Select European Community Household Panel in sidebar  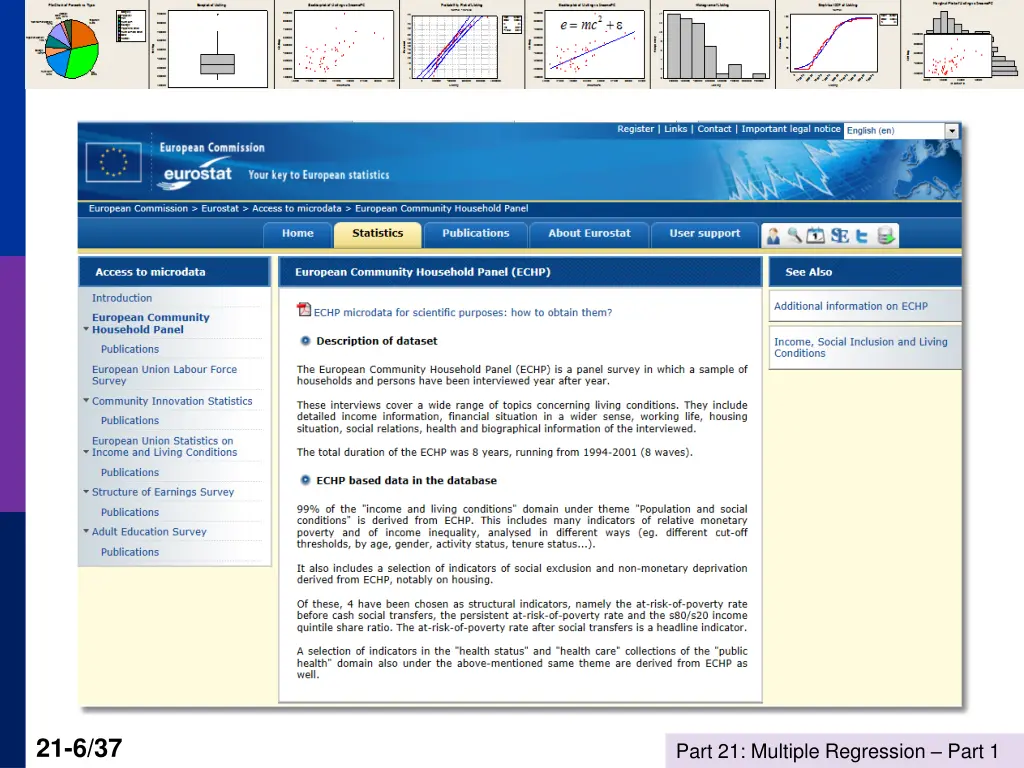(151, 323)
